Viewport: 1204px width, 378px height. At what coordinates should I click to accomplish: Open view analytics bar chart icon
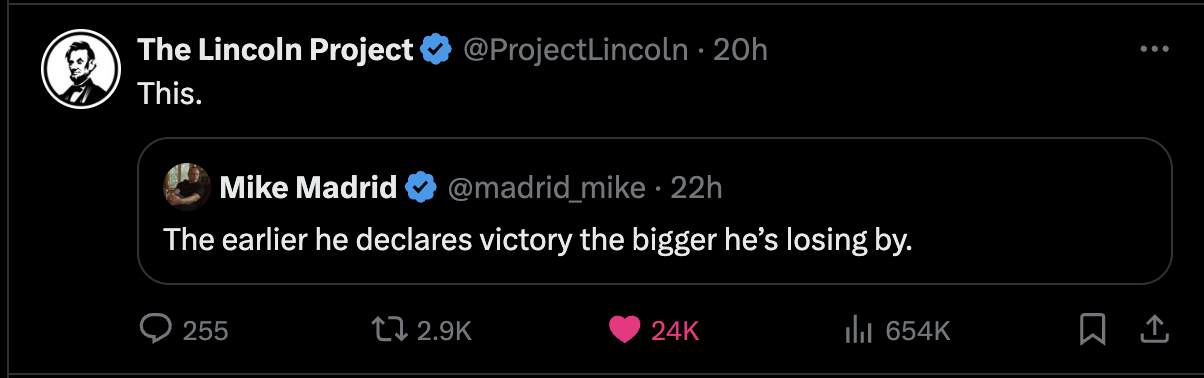point(860,329)
